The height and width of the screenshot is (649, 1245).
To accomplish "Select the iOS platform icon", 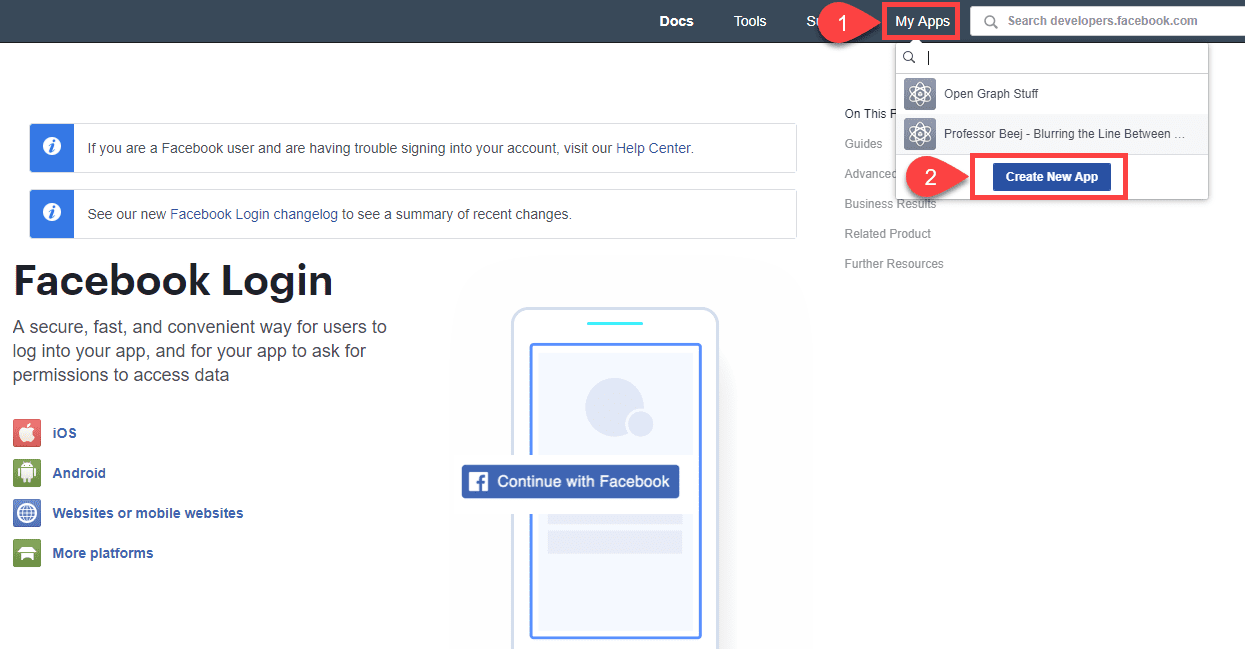I will pos(26,432).
